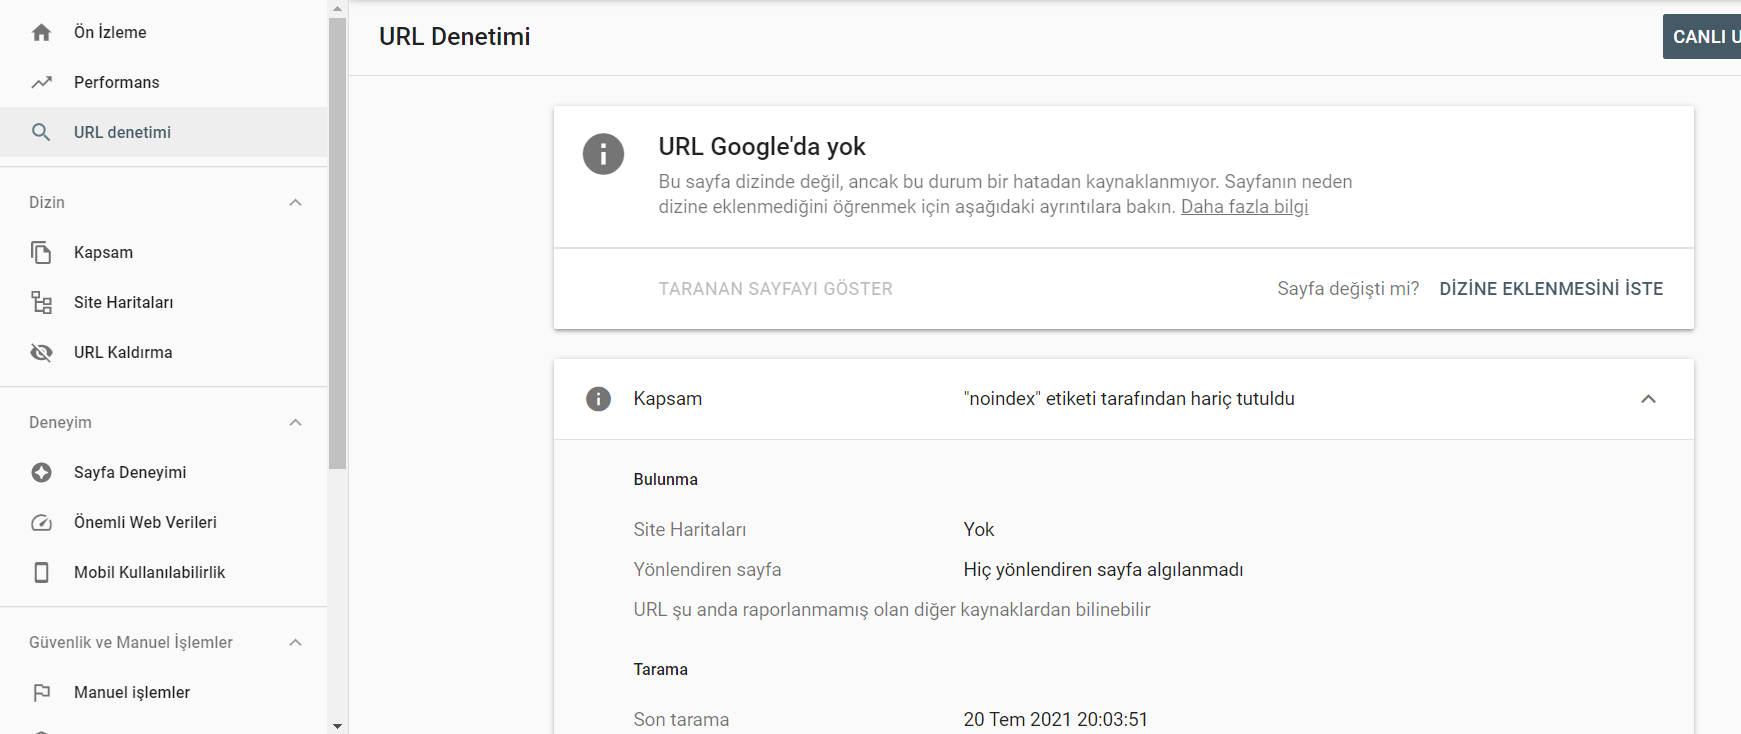Click sidebar scrollbar up arrow
The image size is (1741, 734).
click(x=337, y=8)
